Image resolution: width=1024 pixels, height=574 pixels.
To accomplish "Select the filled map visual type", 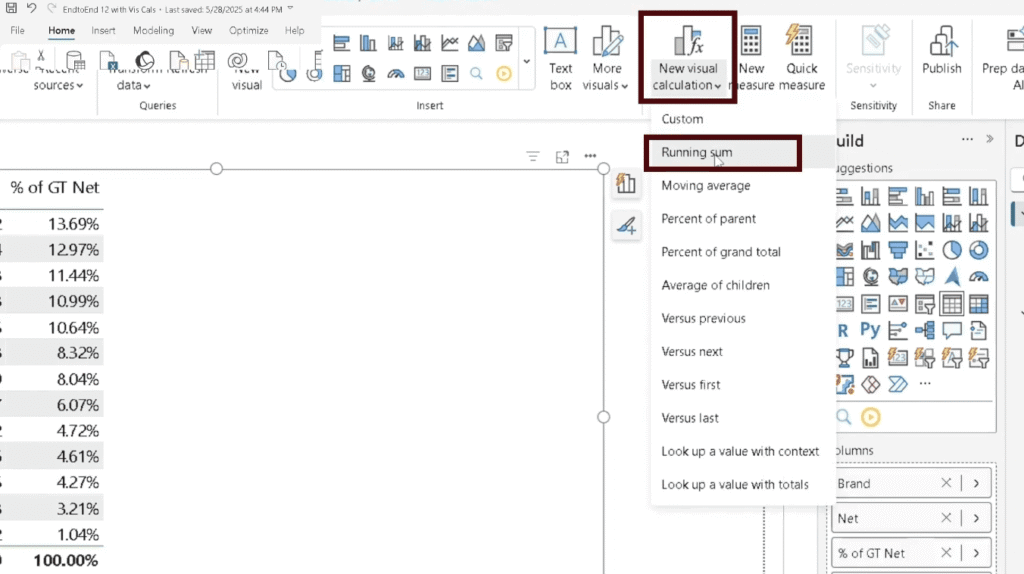I will (897, 277).
